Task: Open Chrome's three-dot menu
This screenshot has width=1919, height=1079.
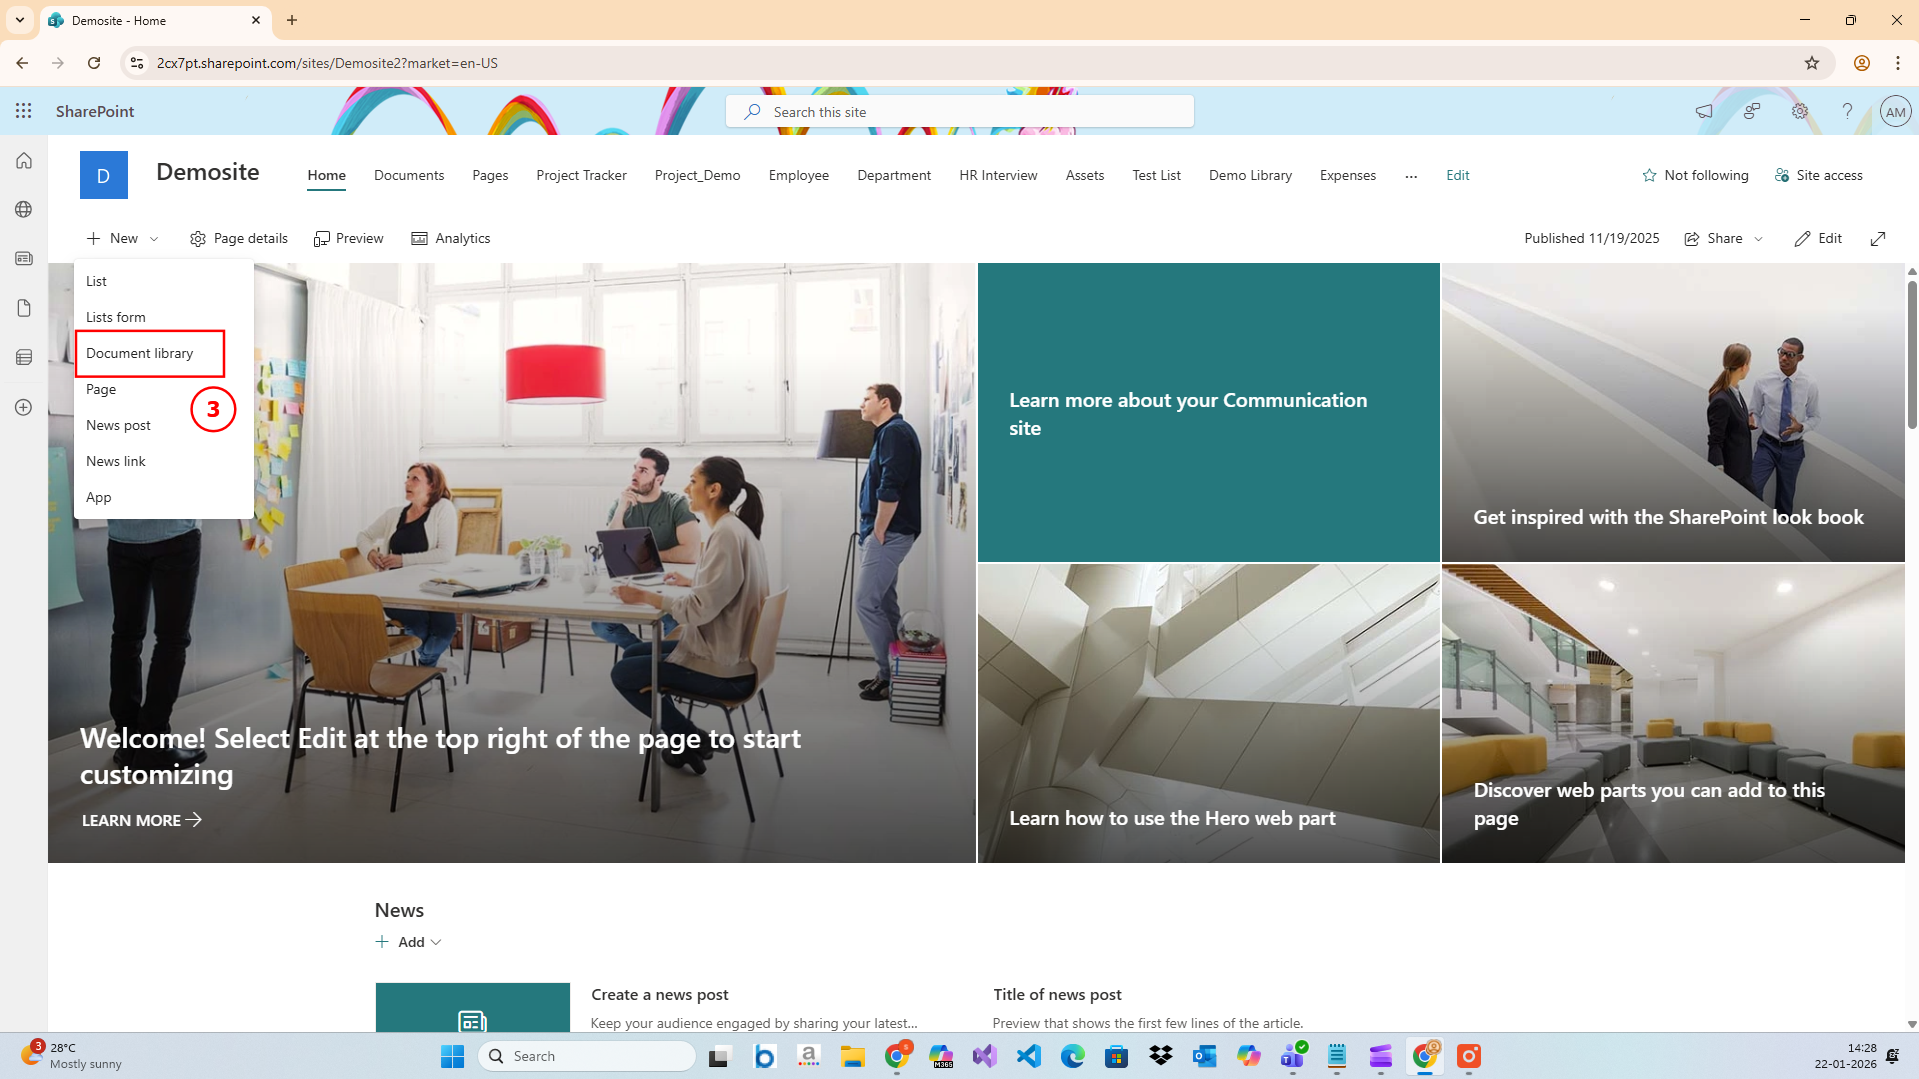Action: (x=1898, y=63)
